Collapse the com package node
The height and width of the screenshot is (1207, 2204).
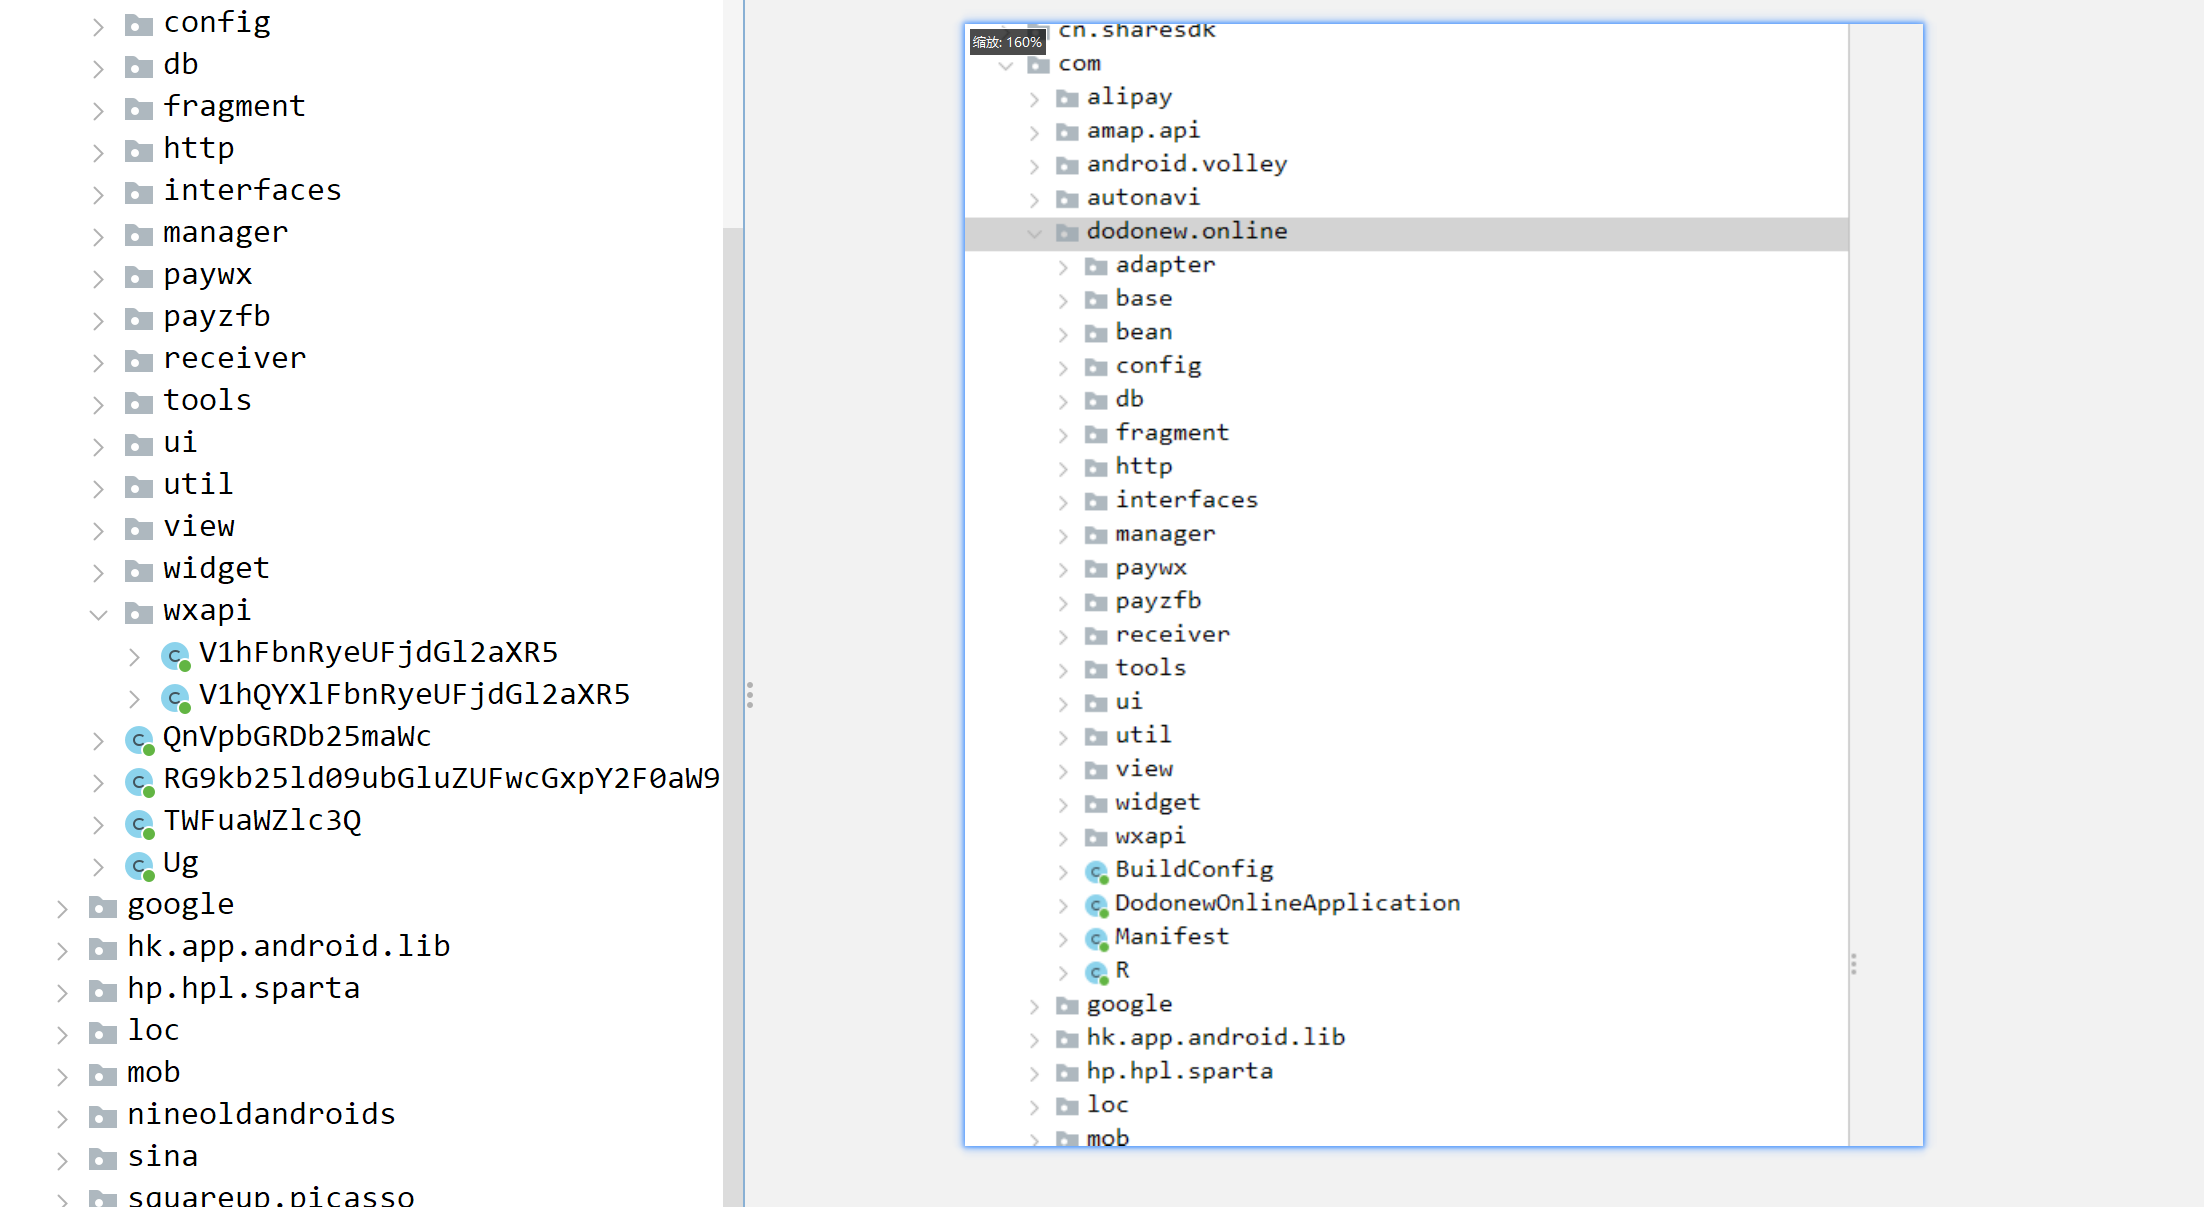1006,65
